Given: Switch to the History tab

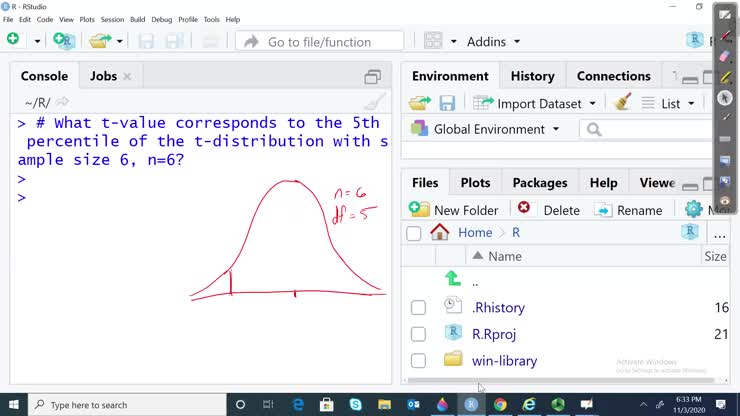Looking at the screenshot, I should pos(532,76).
